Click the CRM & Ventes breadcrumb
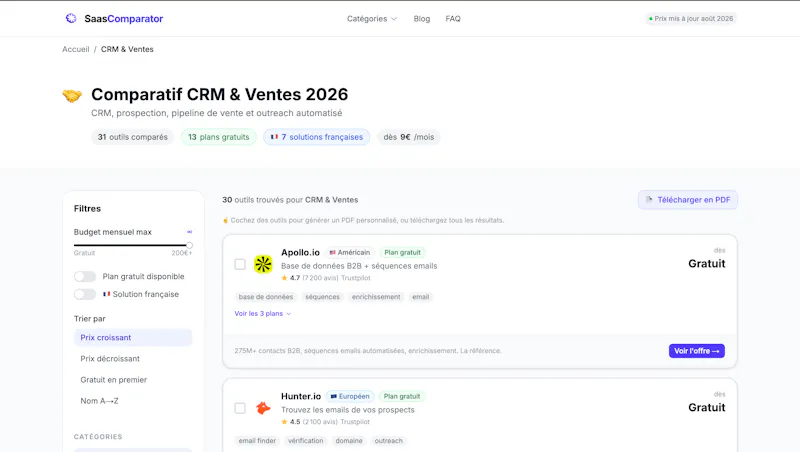The height and width of the screenshot is (452, 800). pos(127,49)
